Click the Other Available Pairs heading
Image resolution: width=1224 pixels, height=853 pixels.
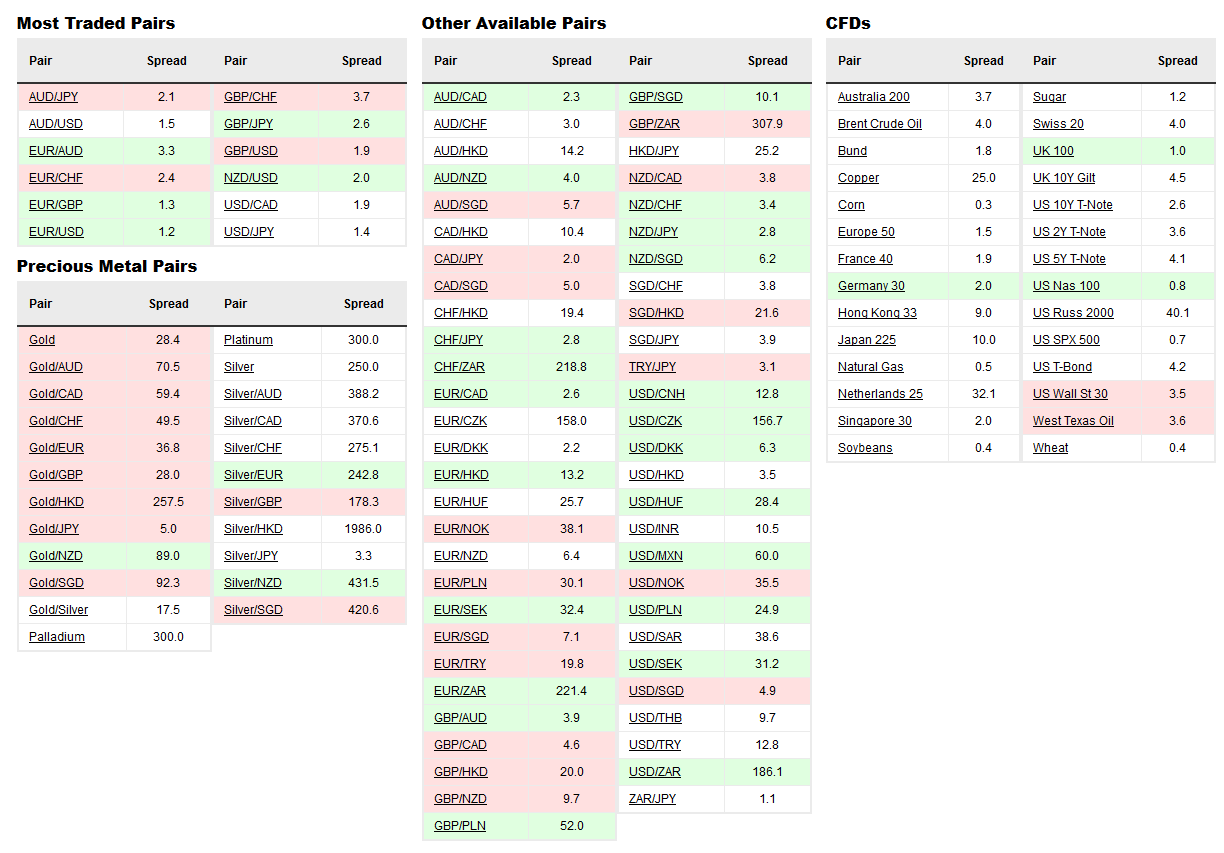(514, 23)
